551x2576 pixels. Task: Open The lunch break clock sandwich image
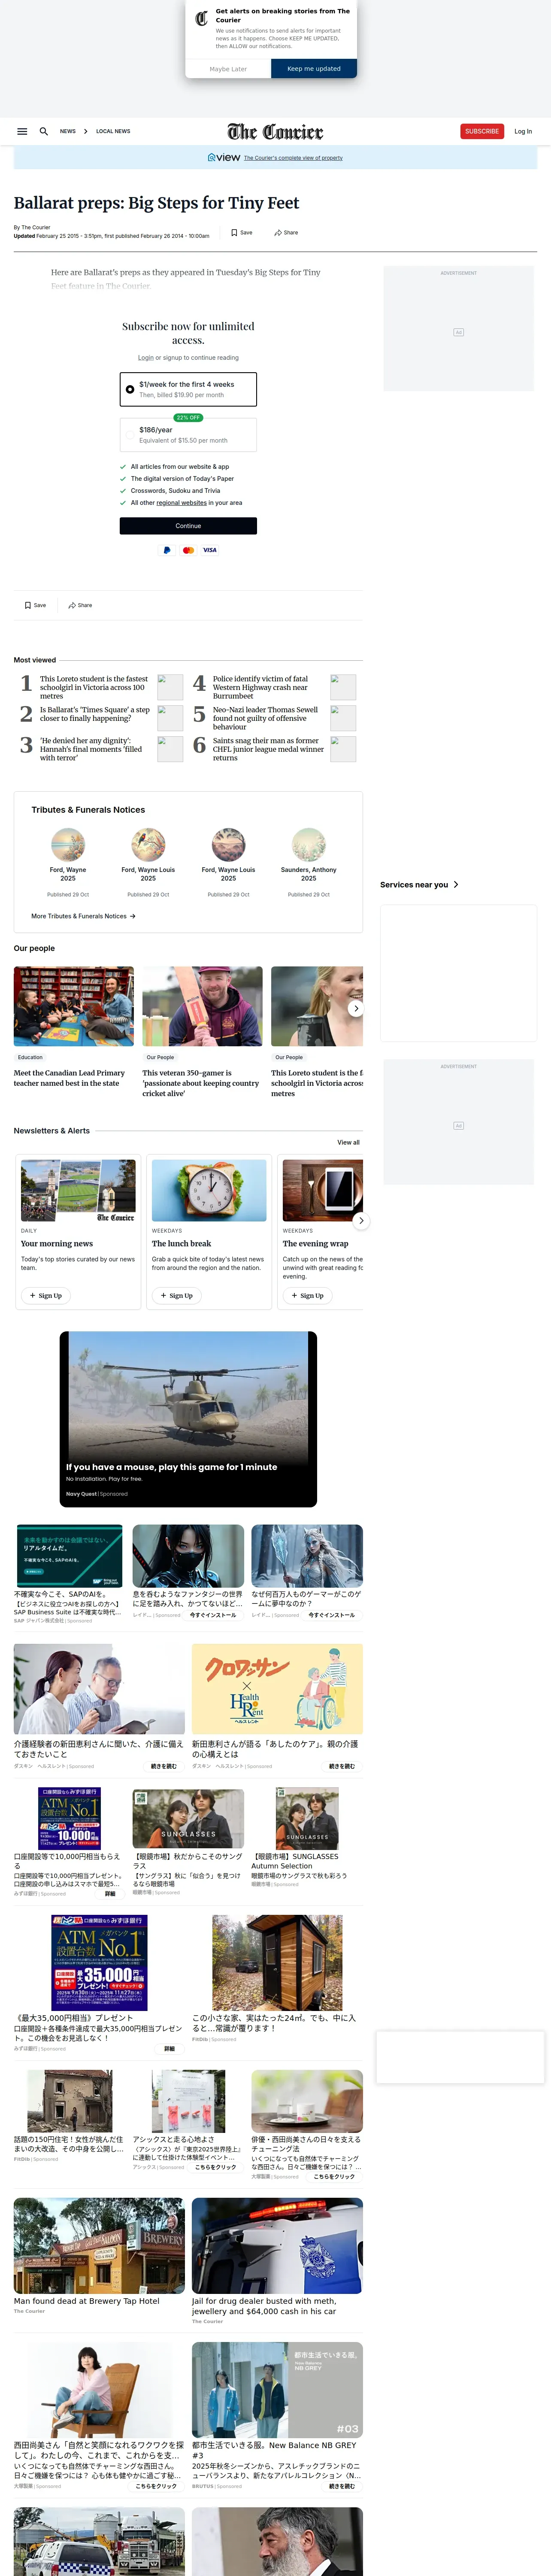(x=209, y=1190)
